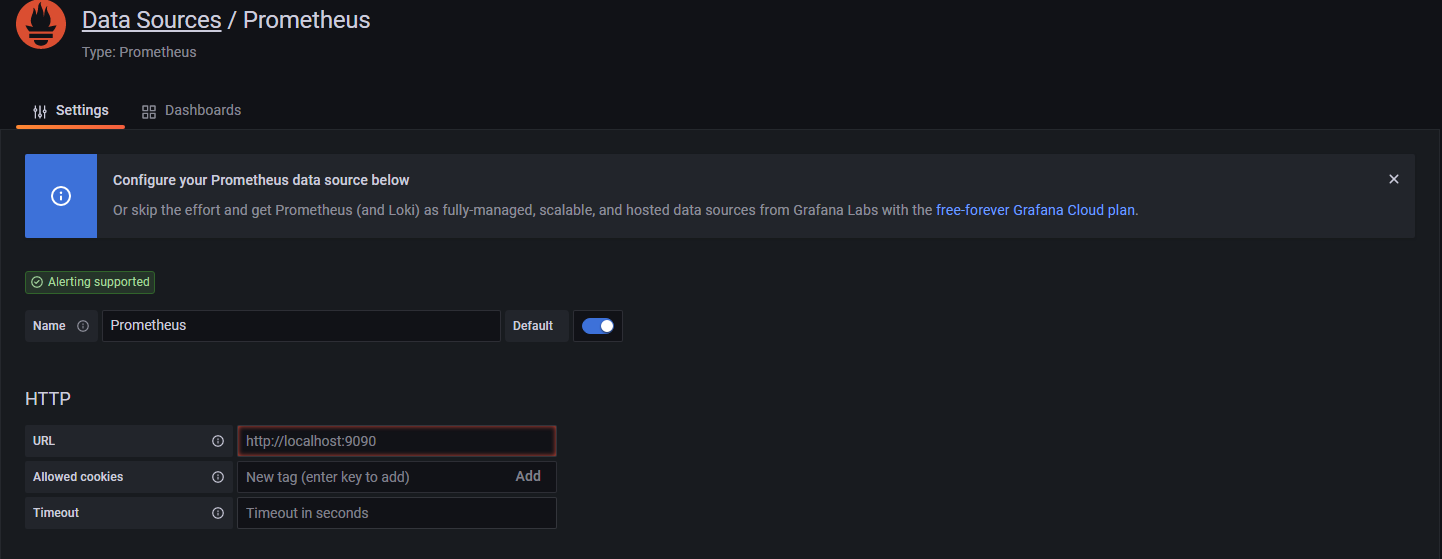
Task: Toggle the Default data source switch
Action: click(x=598, y=326)
